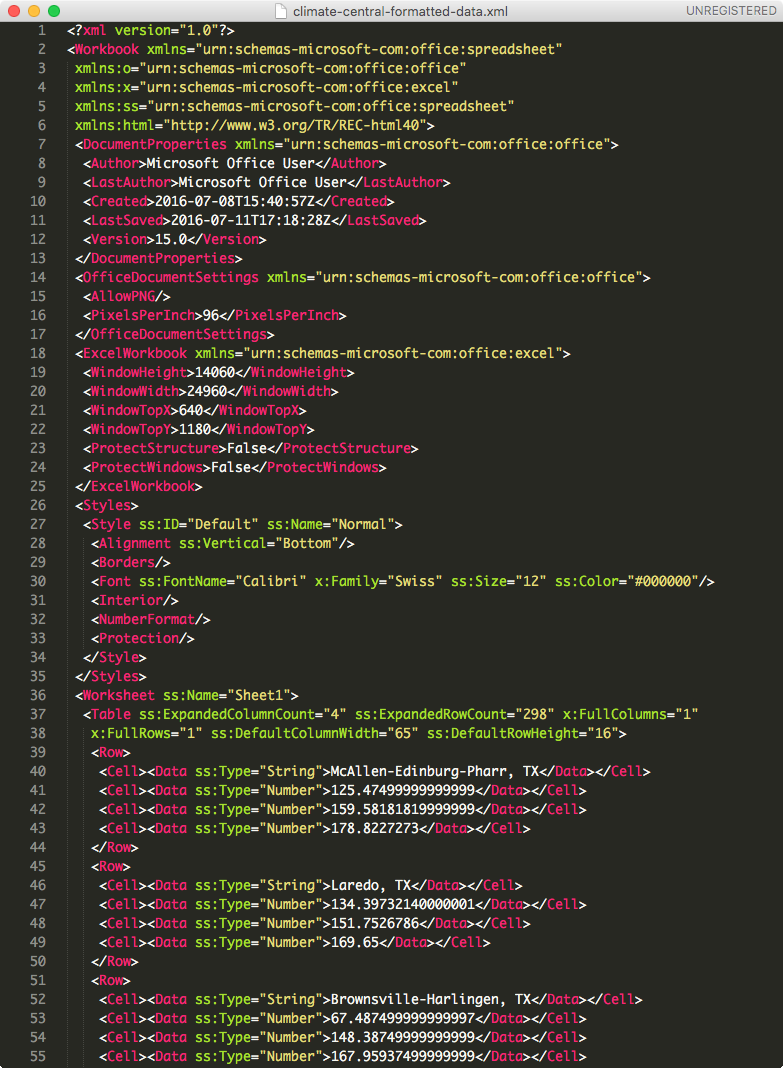The image size is (783, 1068).
Task: Click Microsoft Office User in the Author line
Action: pos(231,163)
